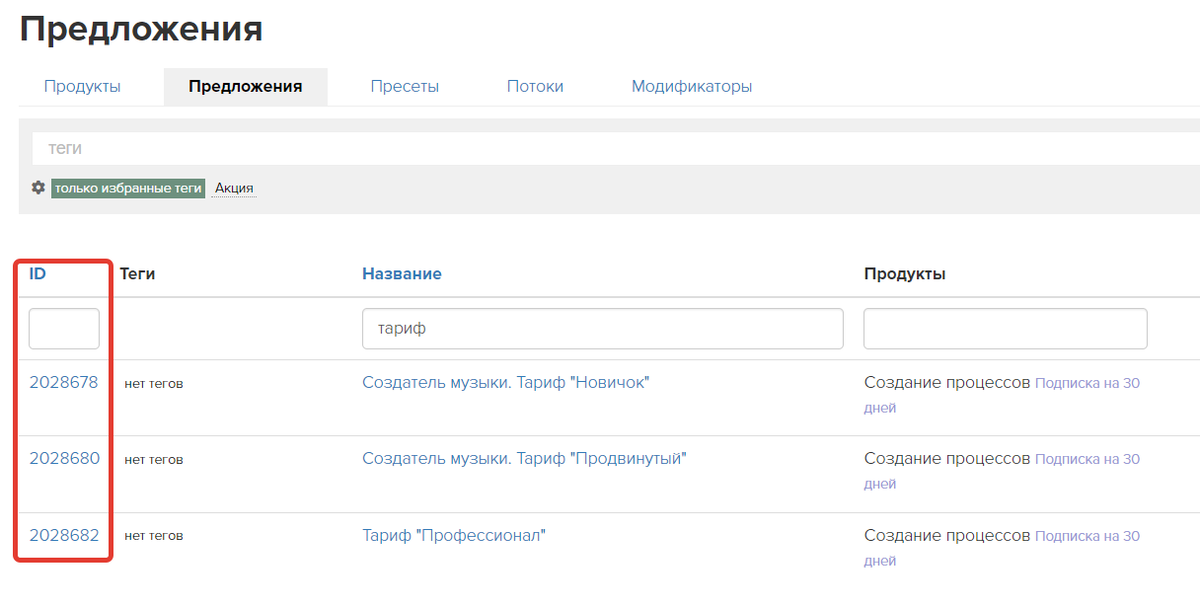Sort by the ID column header

pyautogui.click(x=37, y=273)
